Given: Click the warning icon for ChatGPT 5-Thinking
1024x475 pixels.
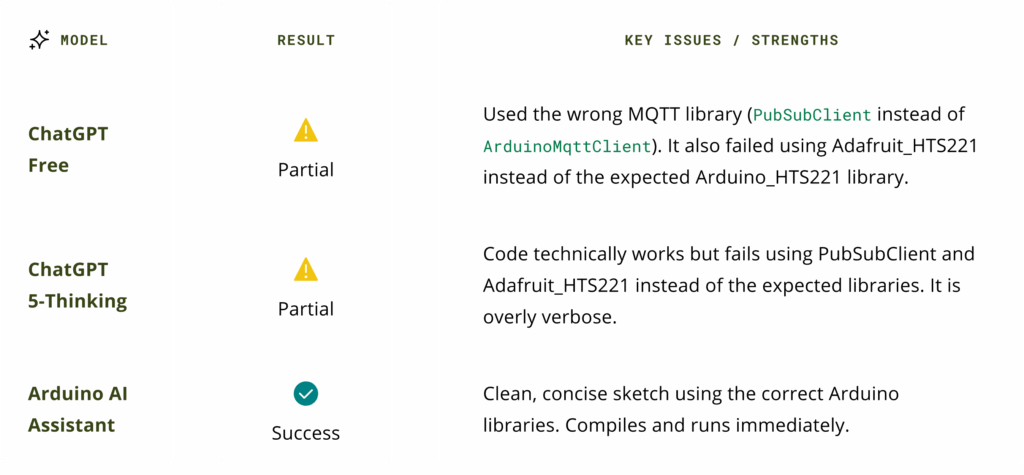Looking at the screenshot, I should (306, 269).
